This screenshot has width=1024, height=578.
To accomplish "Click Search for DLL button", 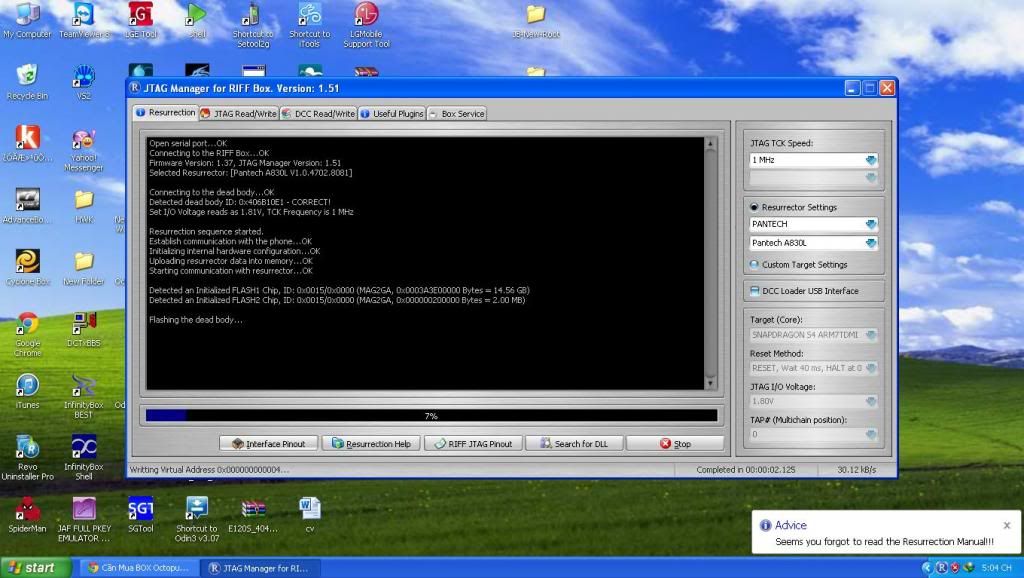I will 575,443.
